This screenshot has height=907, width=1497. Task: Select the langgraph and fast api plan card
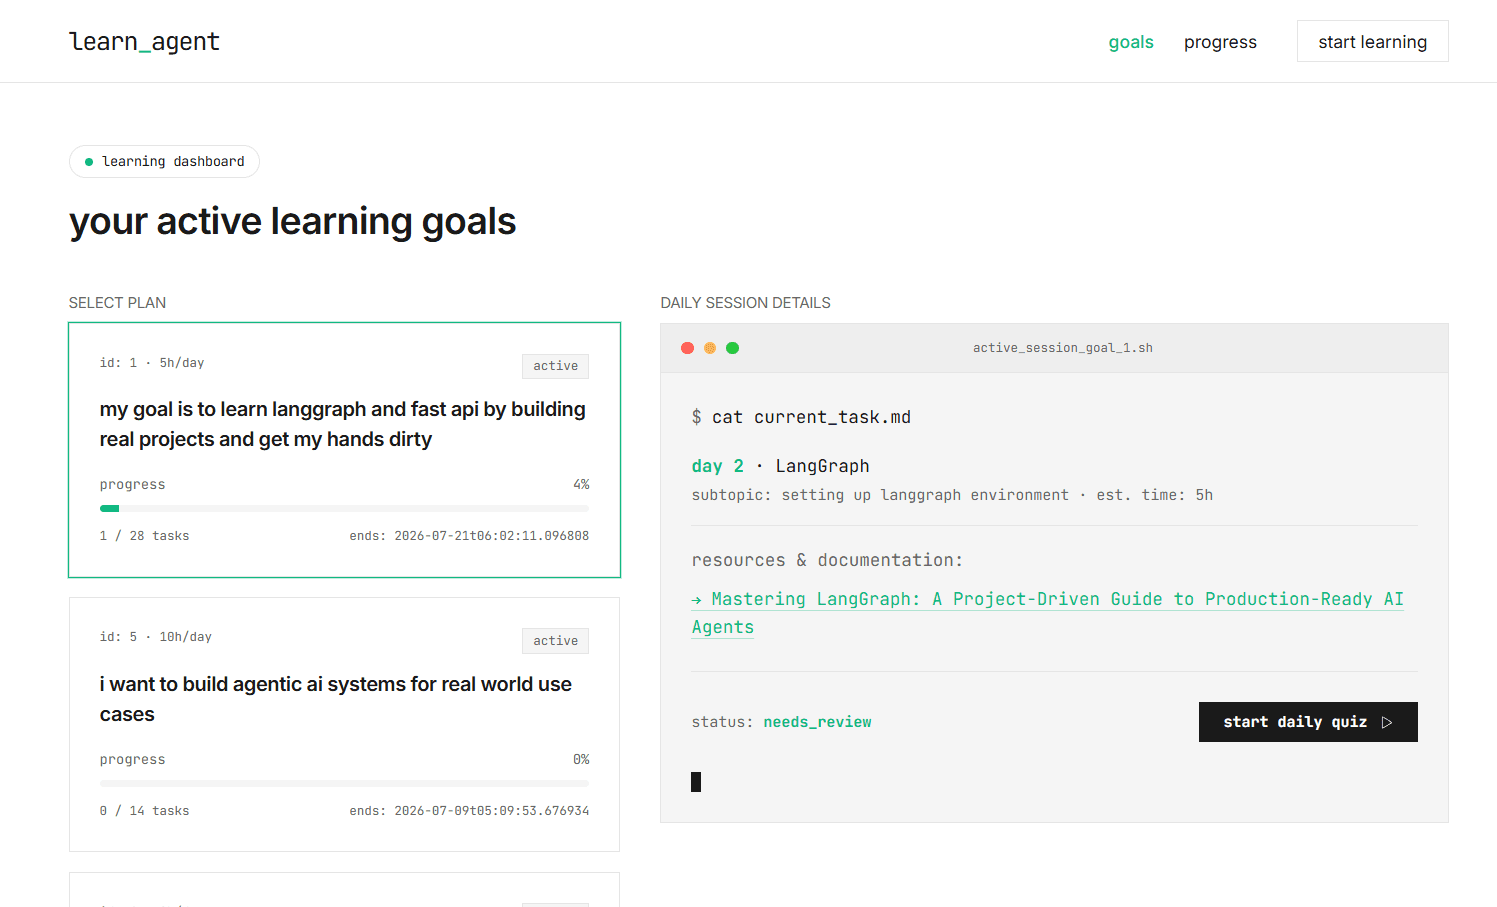click(x=344, y=450)
